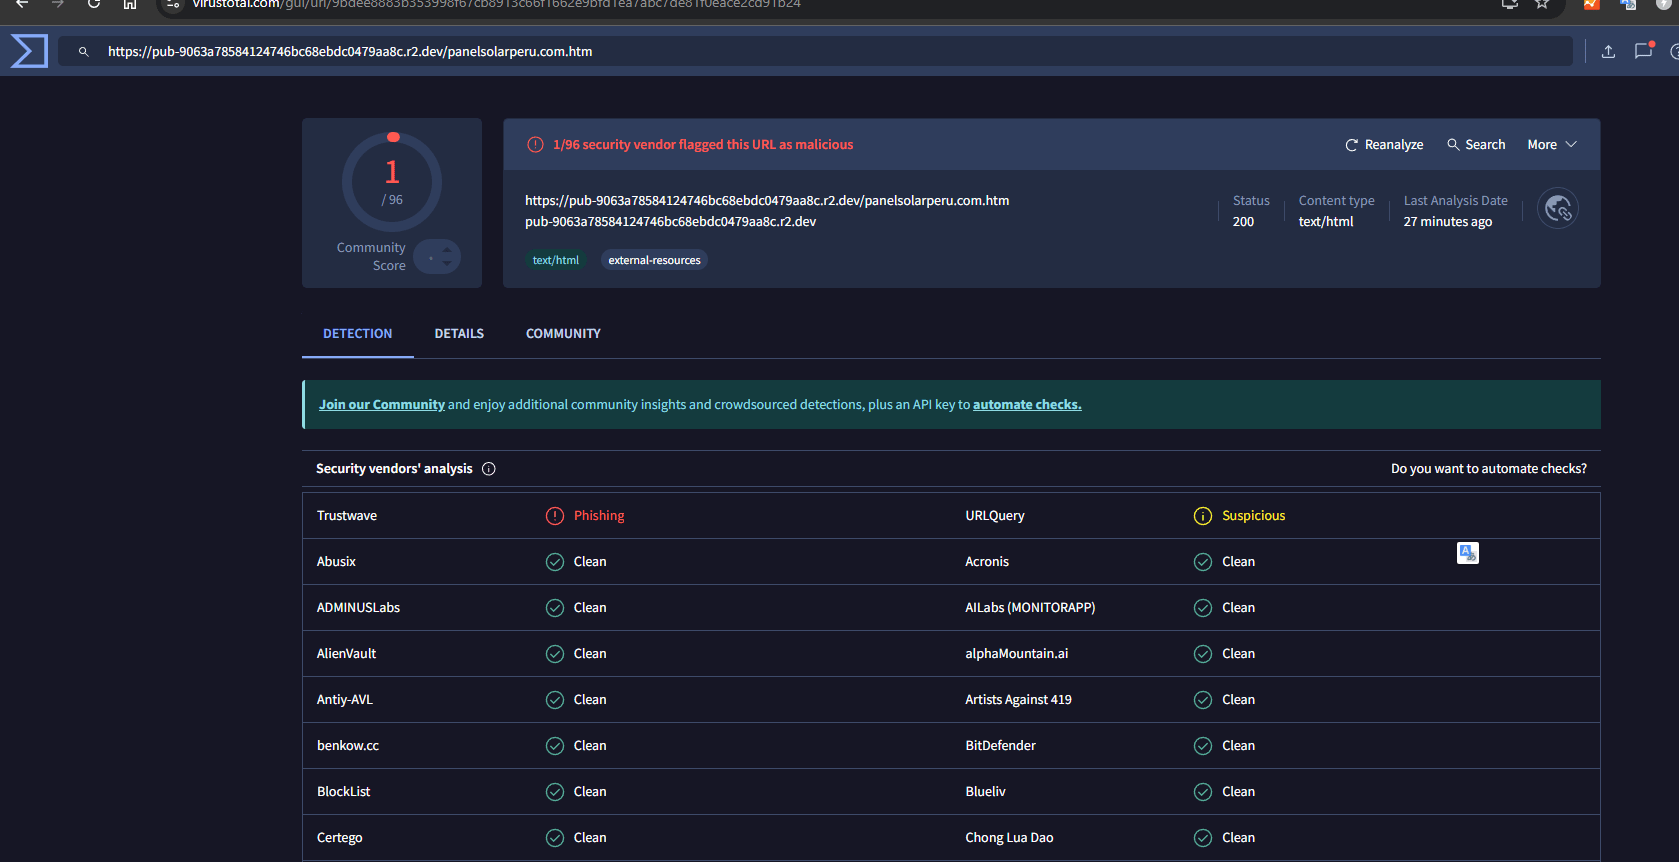Click info icon beside Security vendors' analysis
Screen dimensions: 1679x862
coord(489,469)
